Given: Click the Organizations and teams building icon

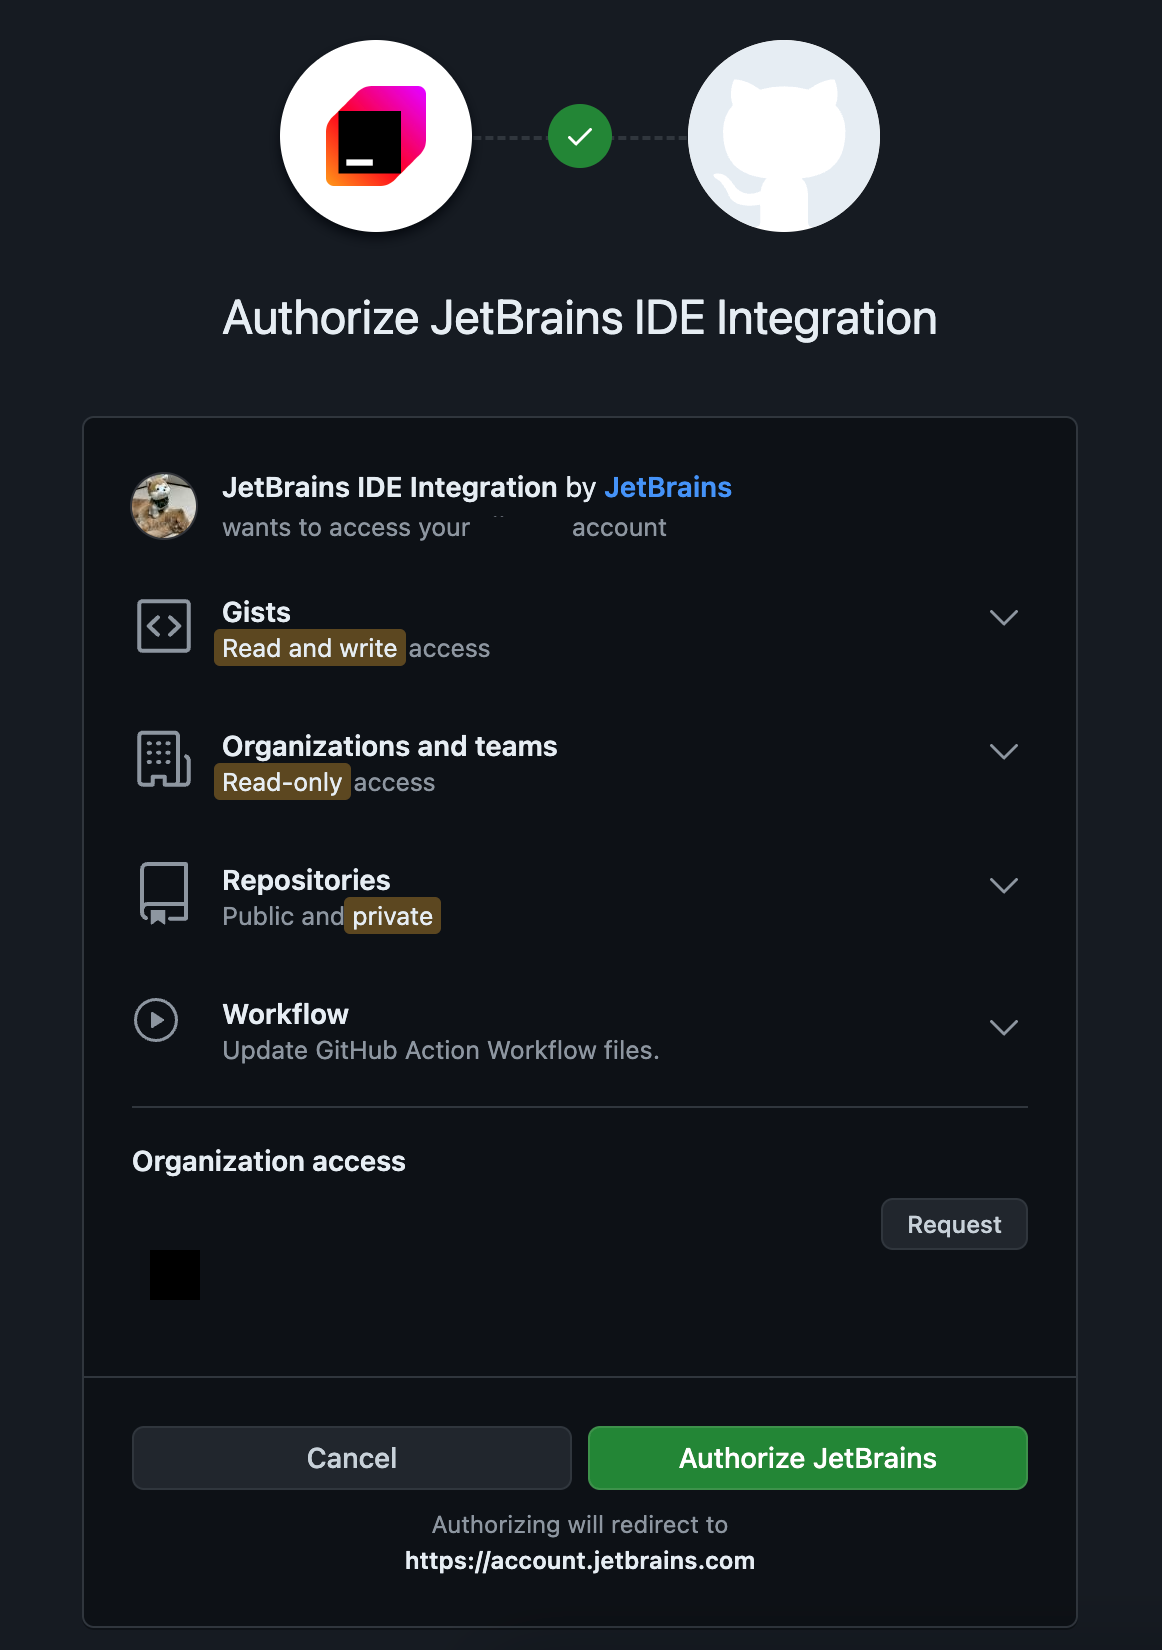Looking at the screenshot, I should [x=164, y=759].
